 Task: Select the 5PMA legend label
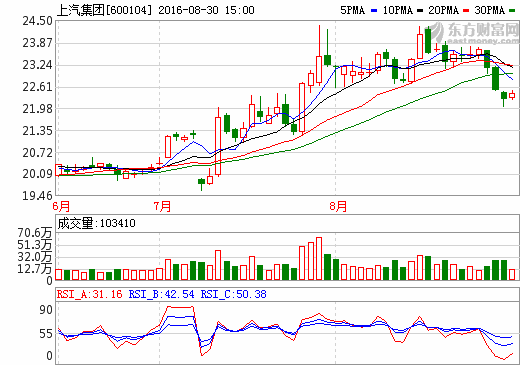352,10
